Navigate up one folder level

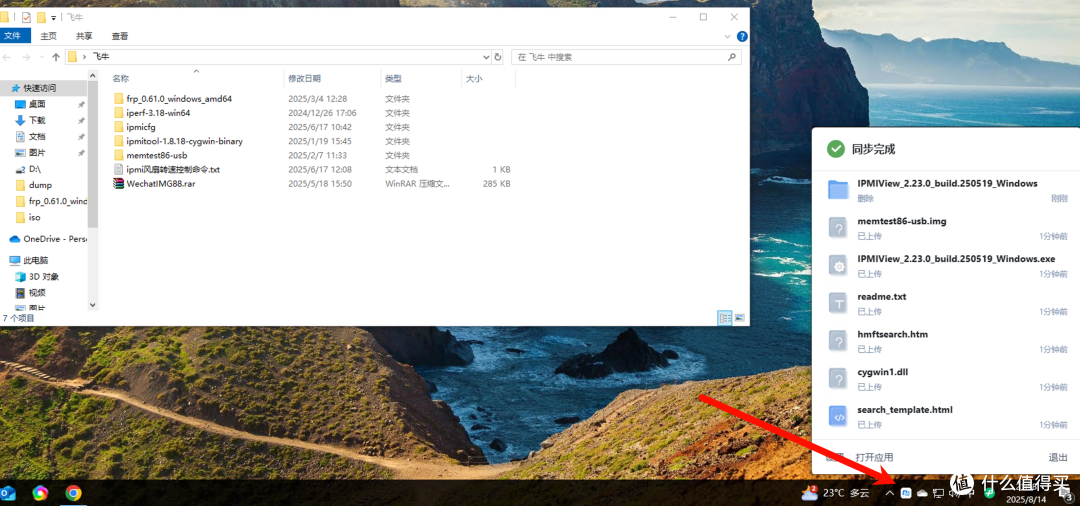point(56,57)
